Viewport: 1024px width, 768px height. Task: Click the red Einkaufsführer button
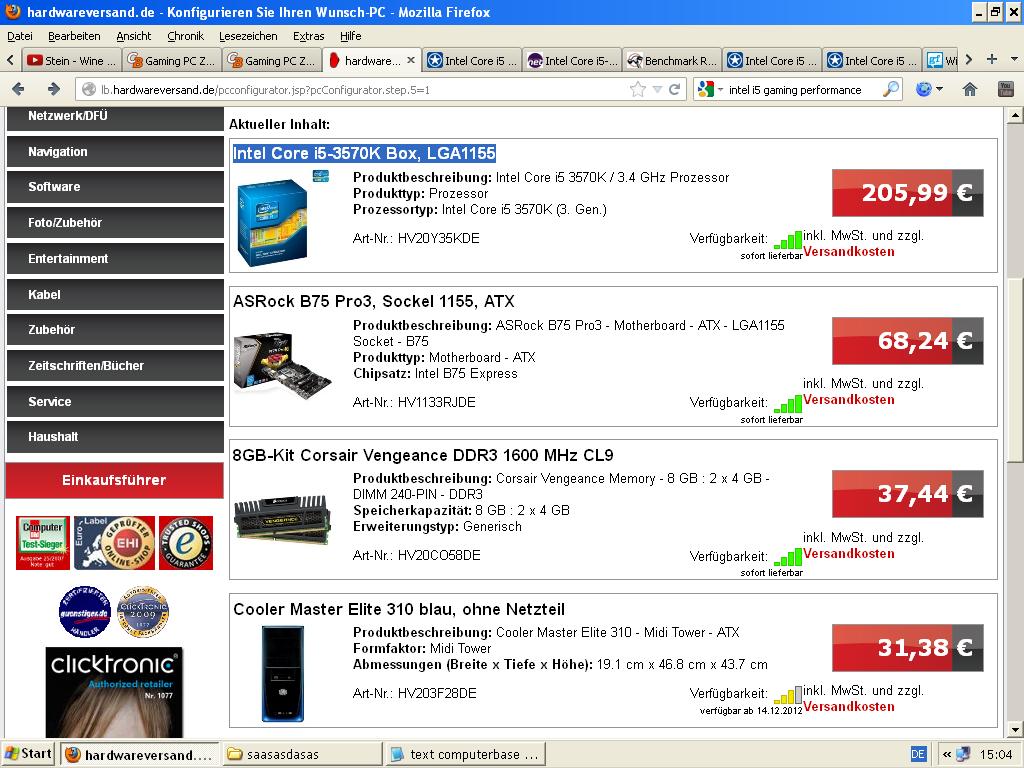114,480
